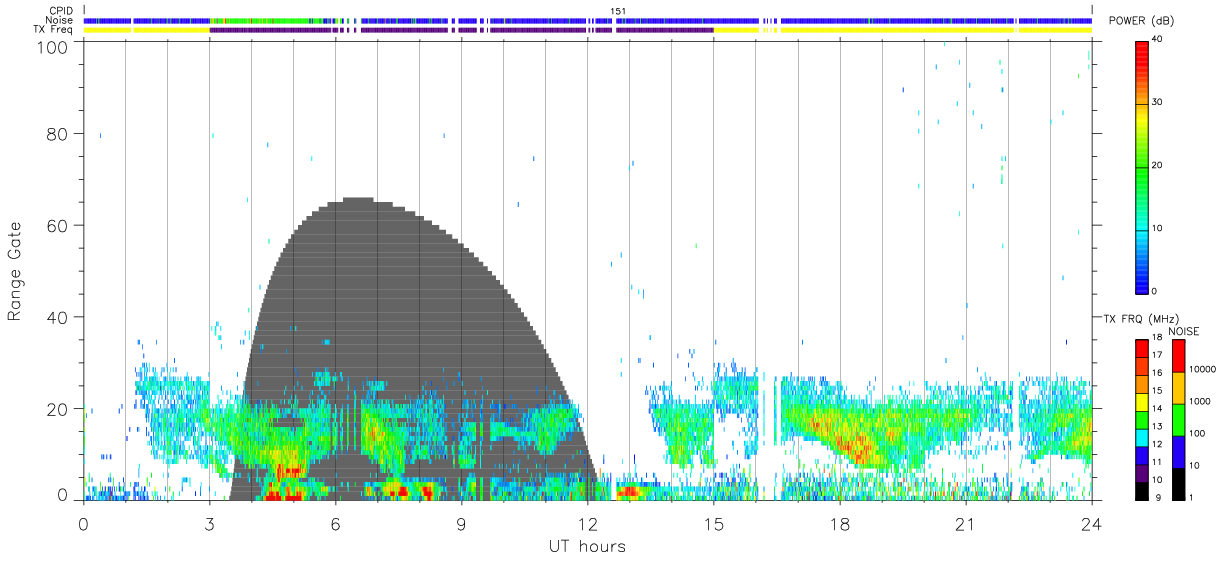
Task: Click the 24 tick on UT hours axis
Action: coord(1091,523)
